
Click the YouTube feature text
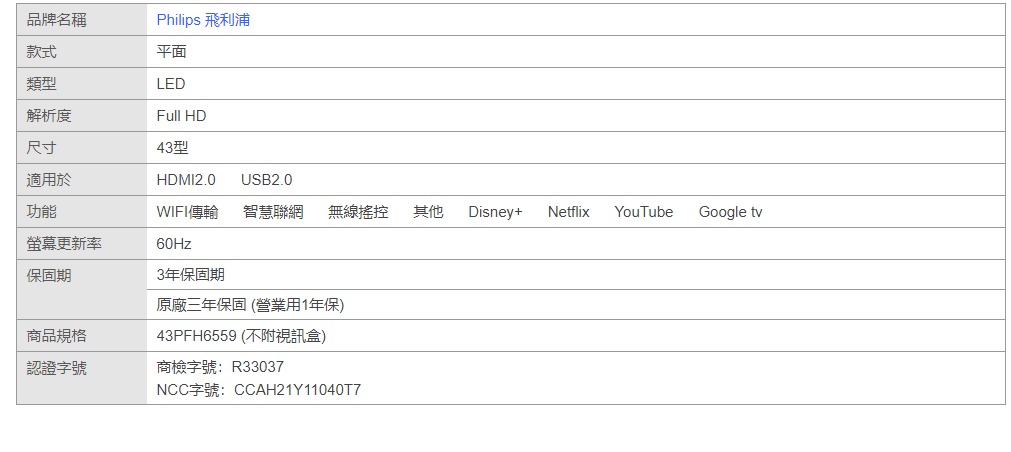pyautogui.click(x=643, y=211)
